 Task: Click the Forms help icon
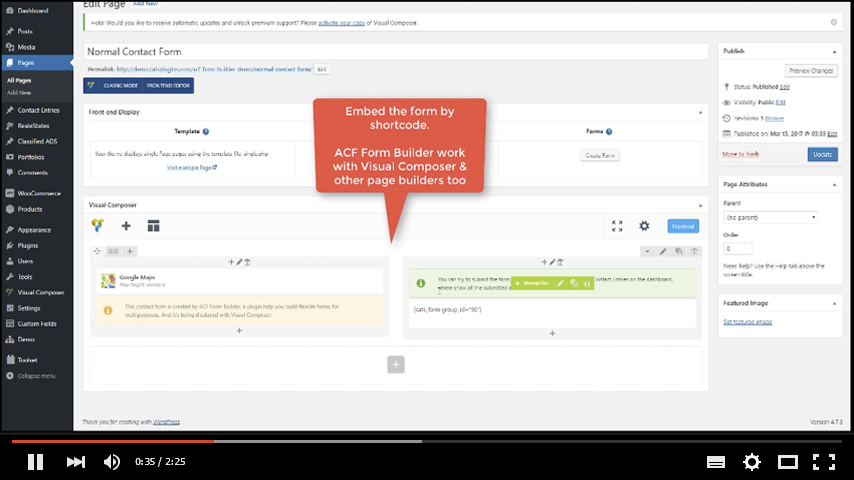[x=609, y=131]
